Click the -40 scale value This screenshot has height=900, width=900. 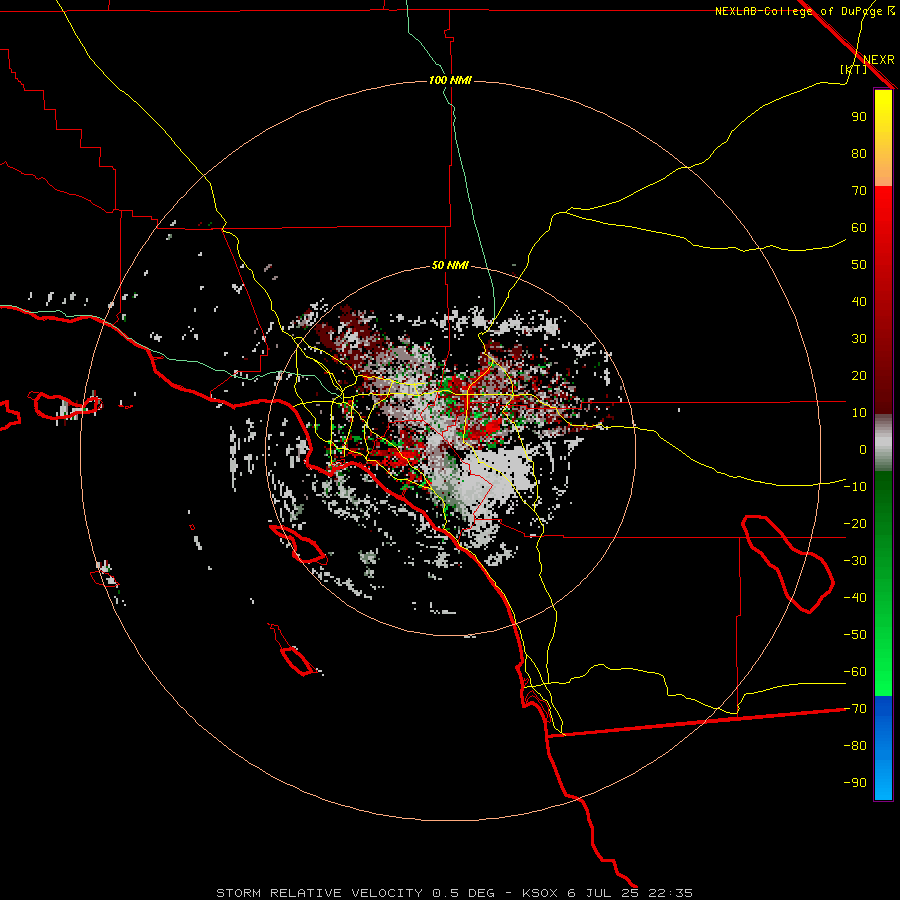coord(855,598)
